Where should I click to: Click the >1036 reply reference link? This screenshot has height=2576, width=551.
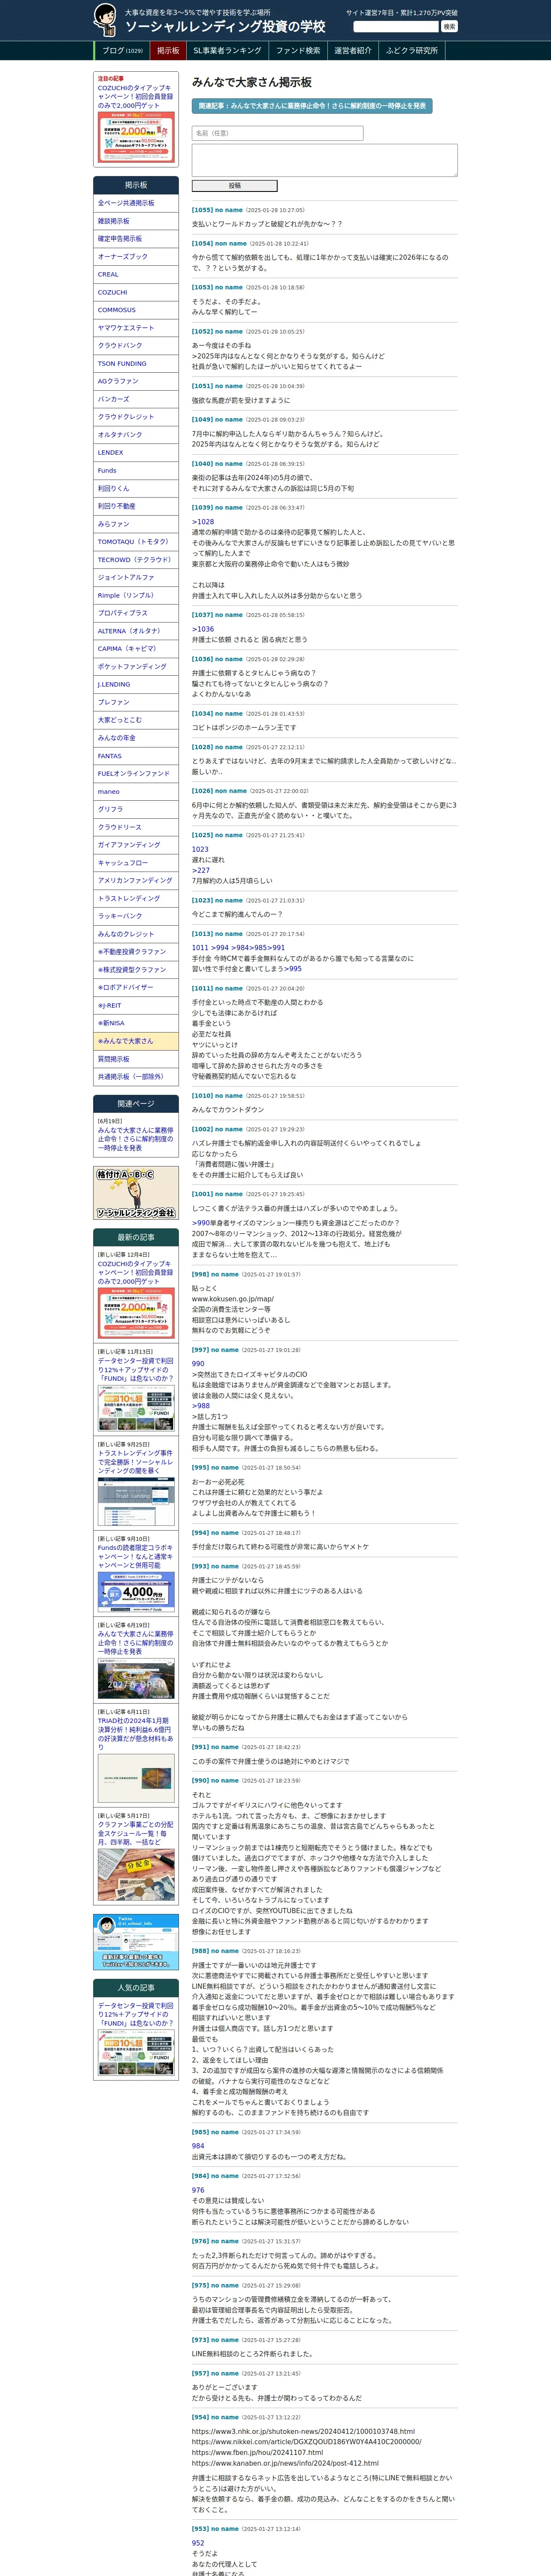pyautogui.click(x=203, y=629)
